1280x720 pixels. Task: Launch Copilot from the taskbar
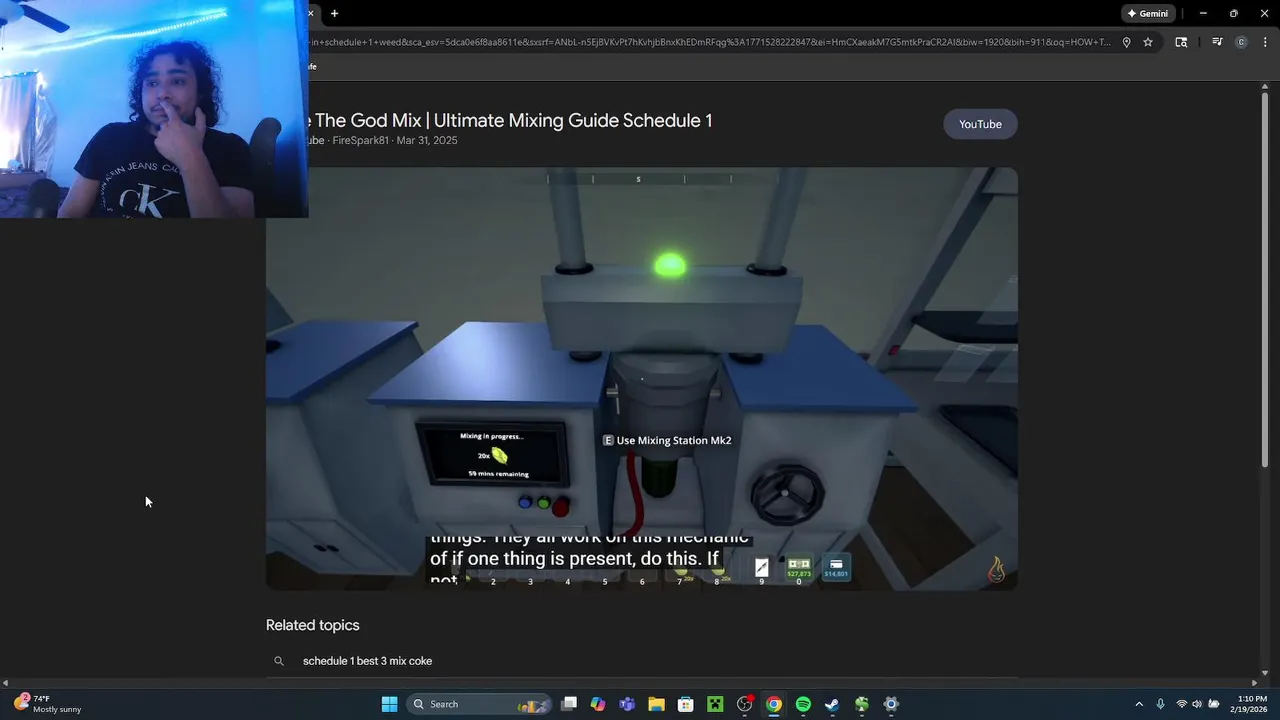pos(598,704)
